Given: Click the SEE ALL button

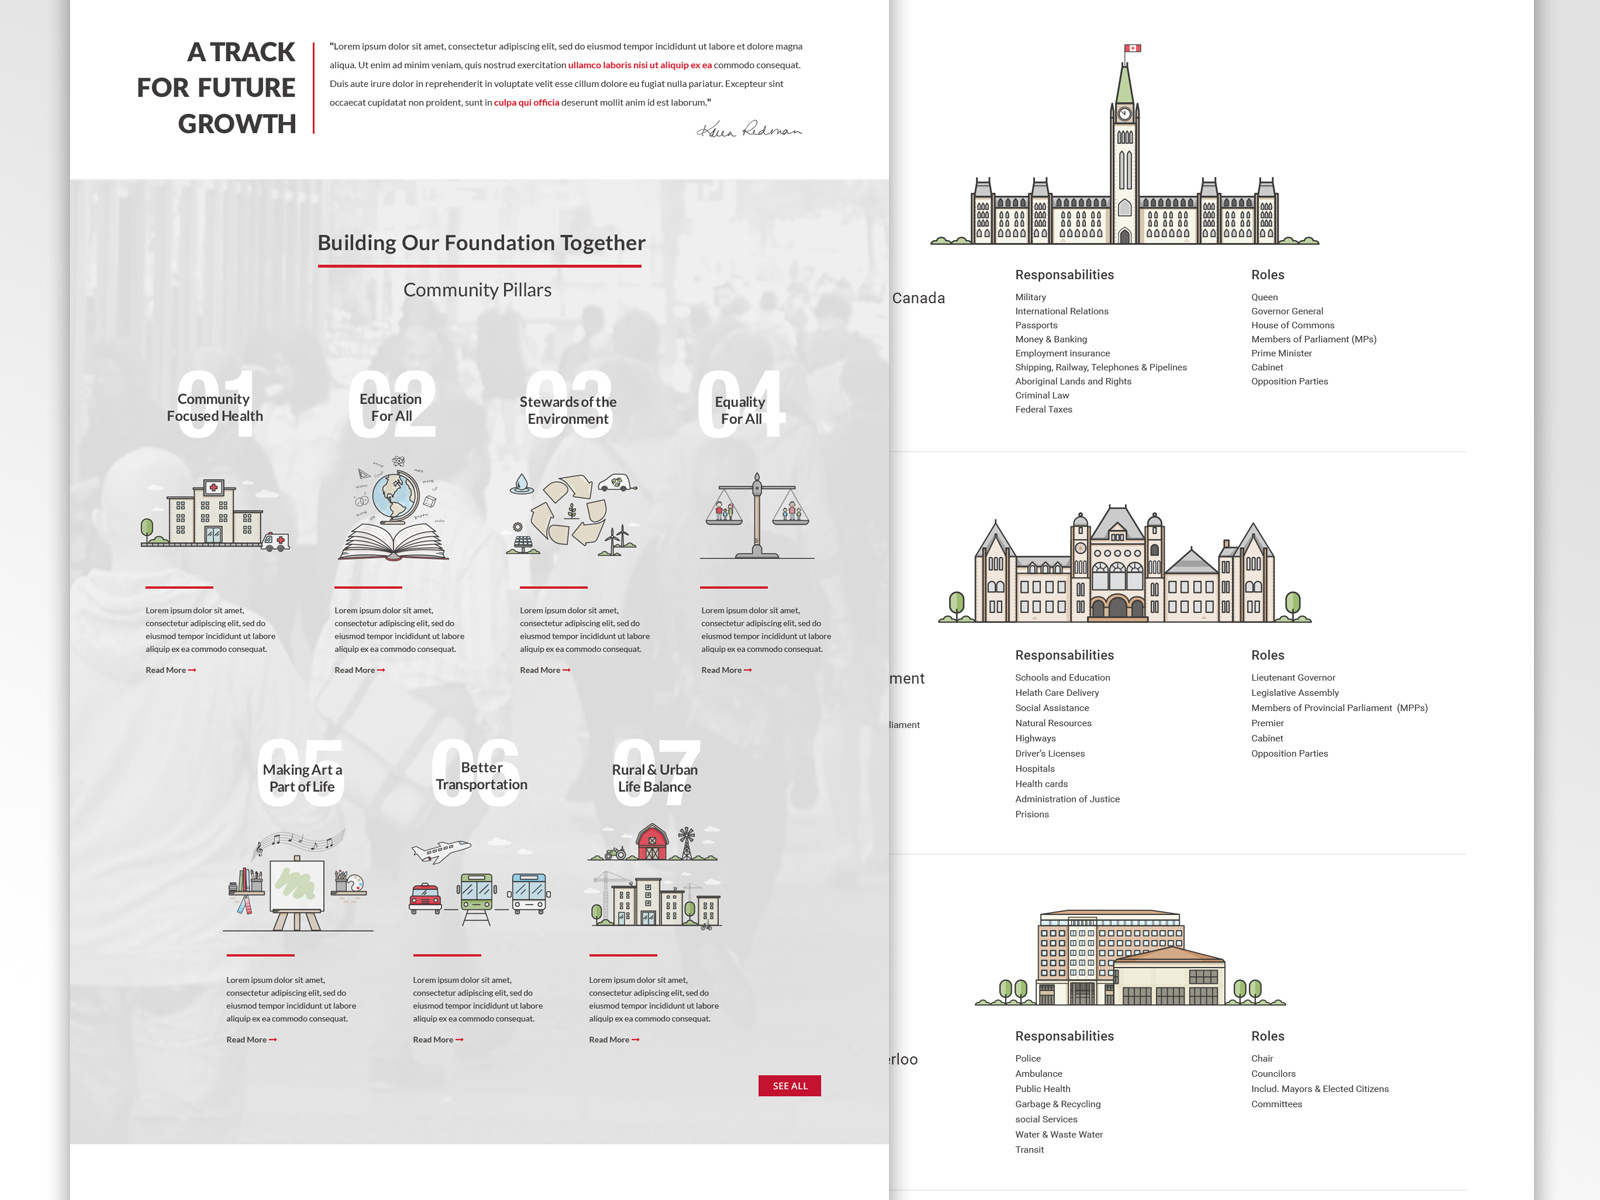Looking at the screenshot, I should pos(791,1086).
